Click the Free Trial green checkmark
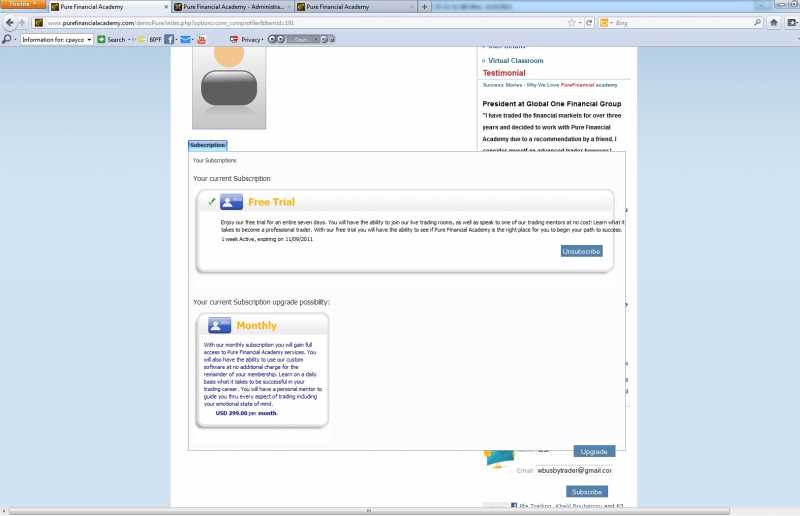This screenshot has height=516, width=800. tap(211, 202)
